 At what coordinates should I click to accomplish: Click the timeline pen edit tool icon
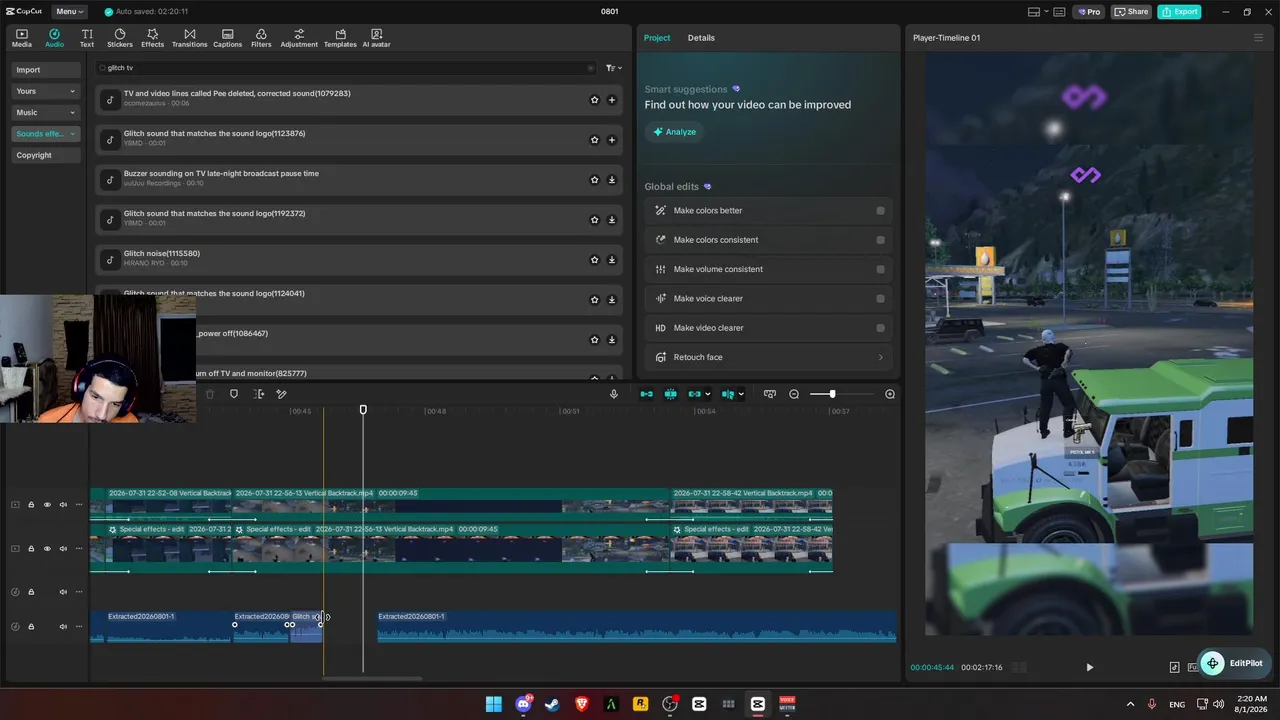(282, 394)
